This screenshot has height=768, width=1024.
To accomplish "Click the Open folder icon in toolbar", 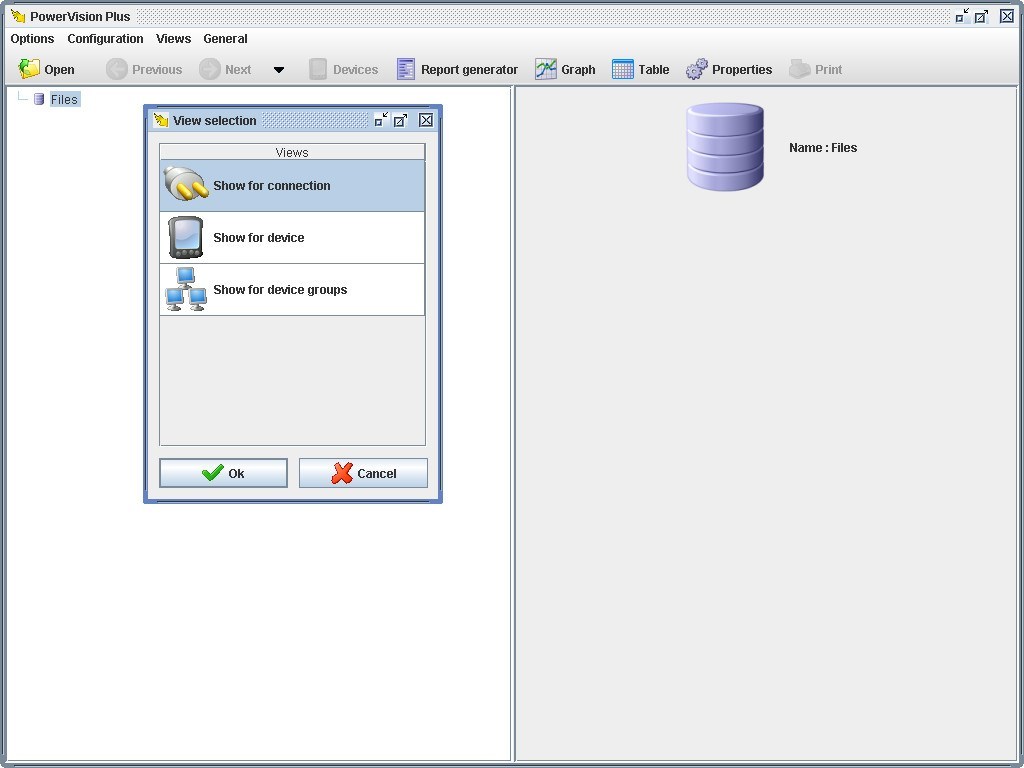I will click(x=29, y=69).
